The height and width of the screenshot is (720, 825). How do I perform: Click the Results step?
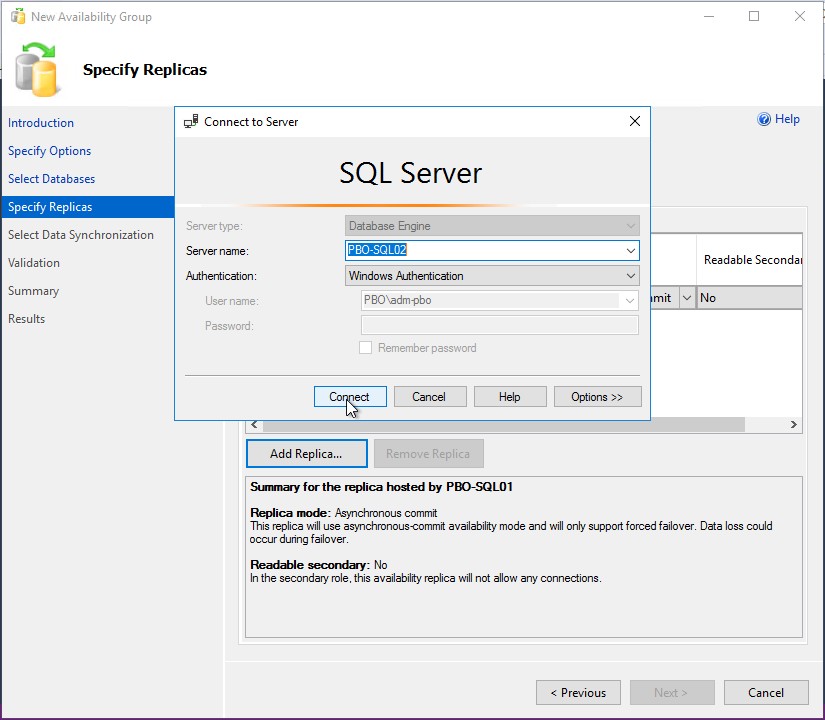tap(26, 319)
